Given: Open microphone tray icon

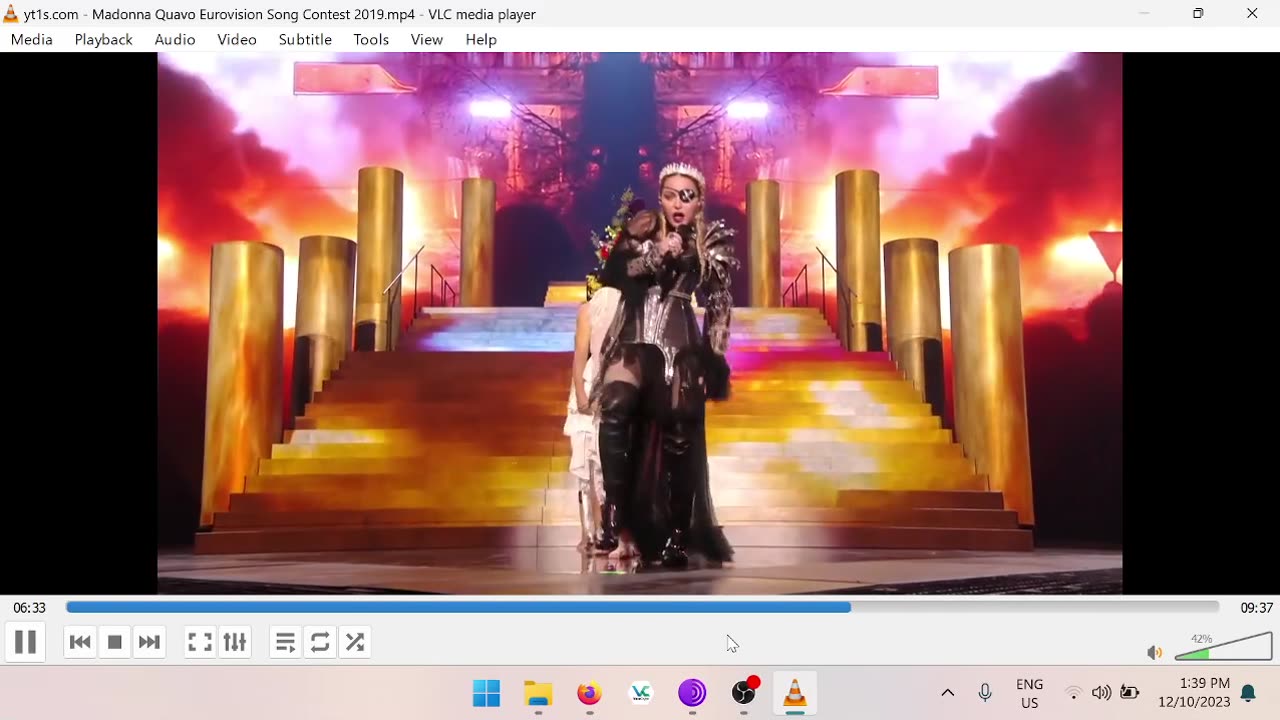Looking at the screenshot, I should 985,693.
